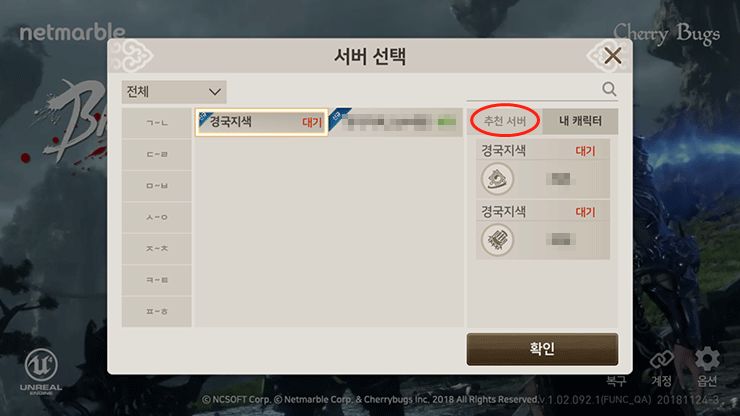Select the blurred second server entry

(x=395, y=122)
